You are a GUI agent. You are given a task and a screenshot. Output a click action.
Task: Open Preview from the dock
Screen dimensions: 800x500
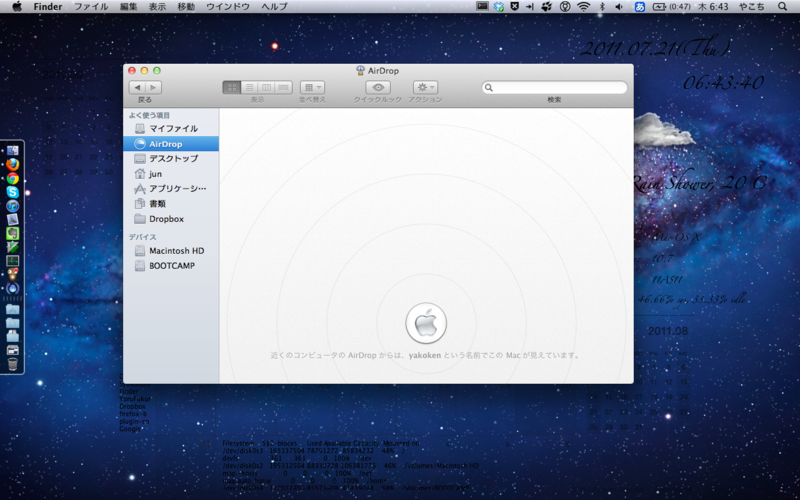13,220
